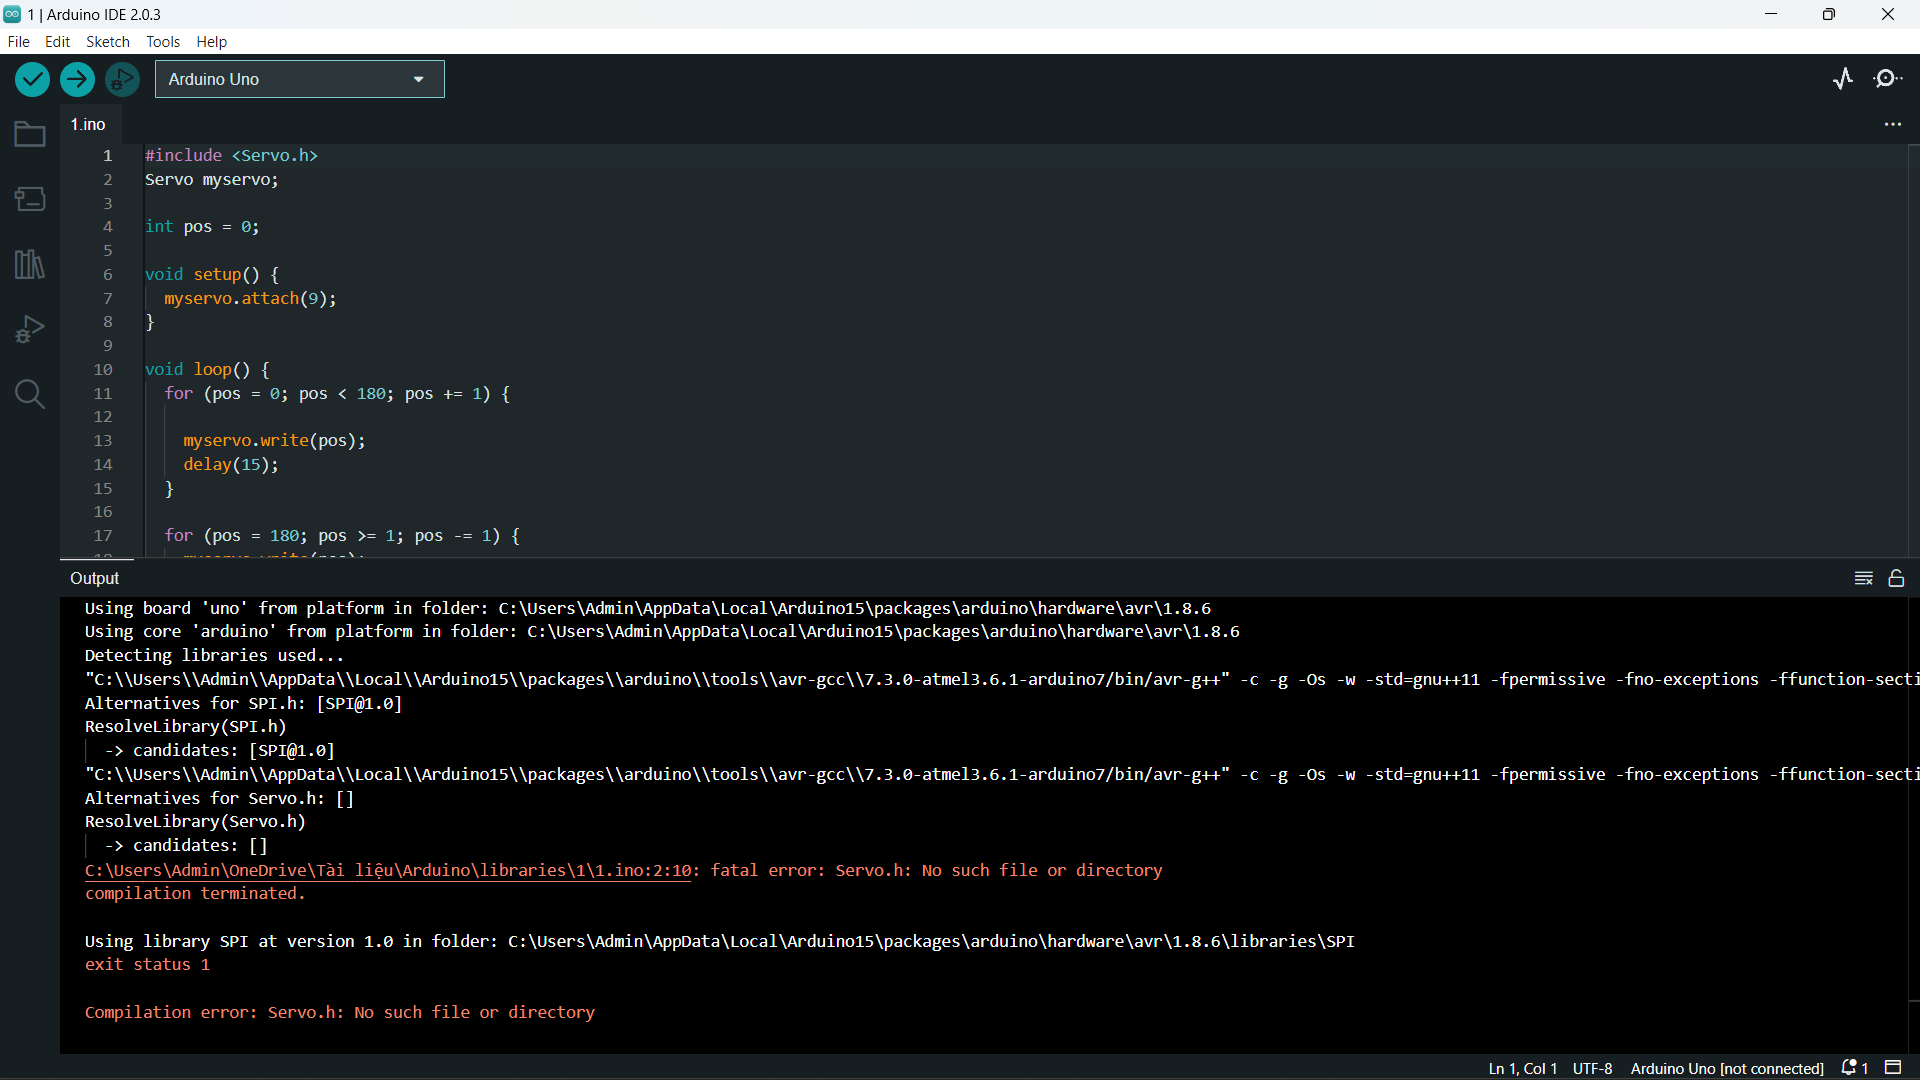Toggle the bottom panel in status bar

click(1893, 1068)
